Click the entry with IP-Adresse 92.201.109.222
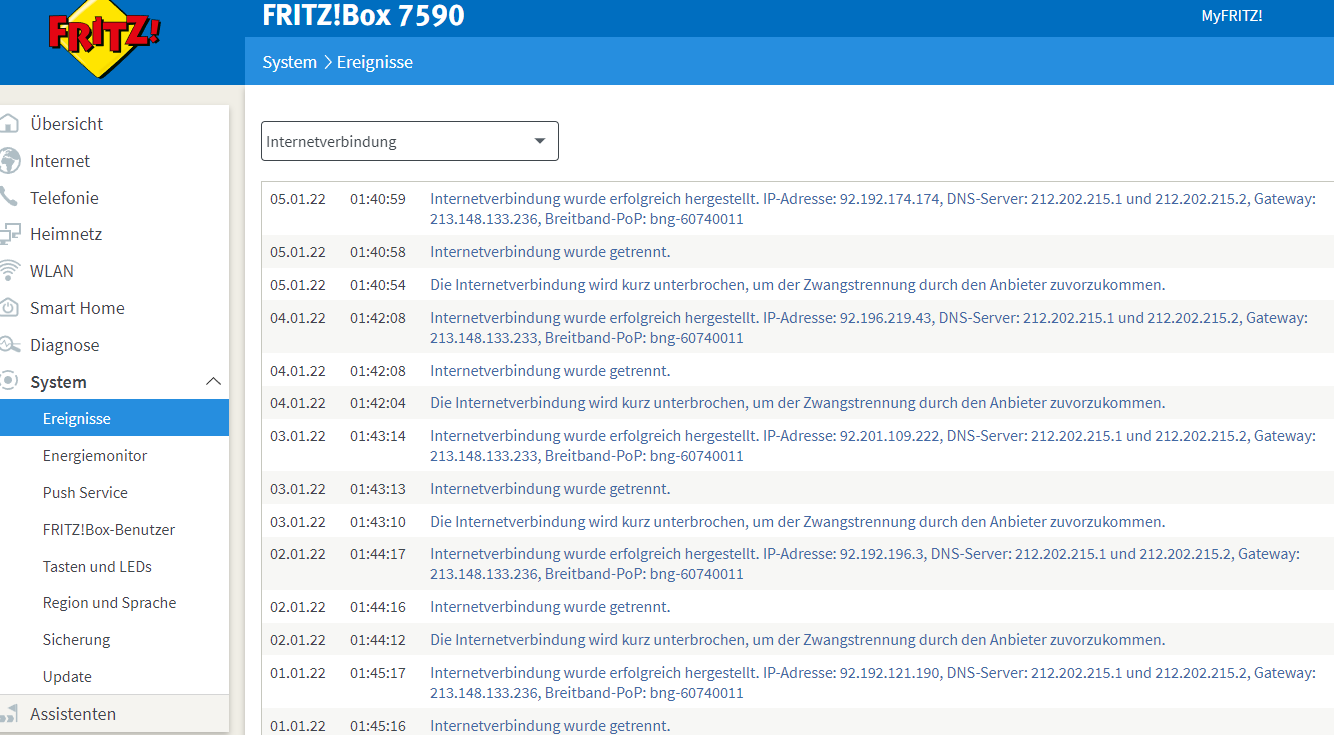The image size is (1334, 735). coord(798,446)
